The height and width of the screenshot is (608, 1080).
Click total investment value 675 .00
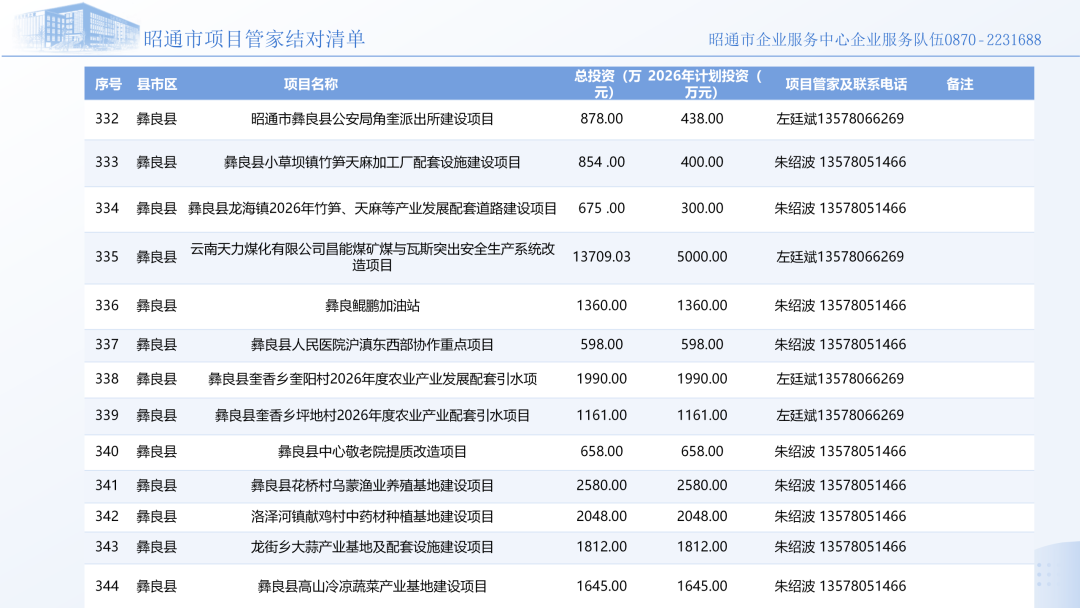pyautogui.click(x=601, y=208)
